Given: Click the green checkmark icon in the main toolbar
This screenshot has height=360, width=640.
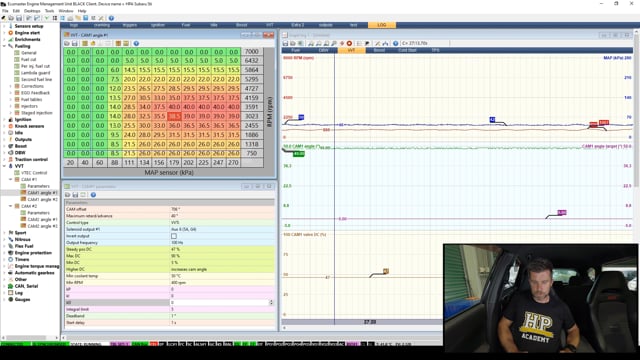Looking at the screenshot, I should [x=47, y=18].
